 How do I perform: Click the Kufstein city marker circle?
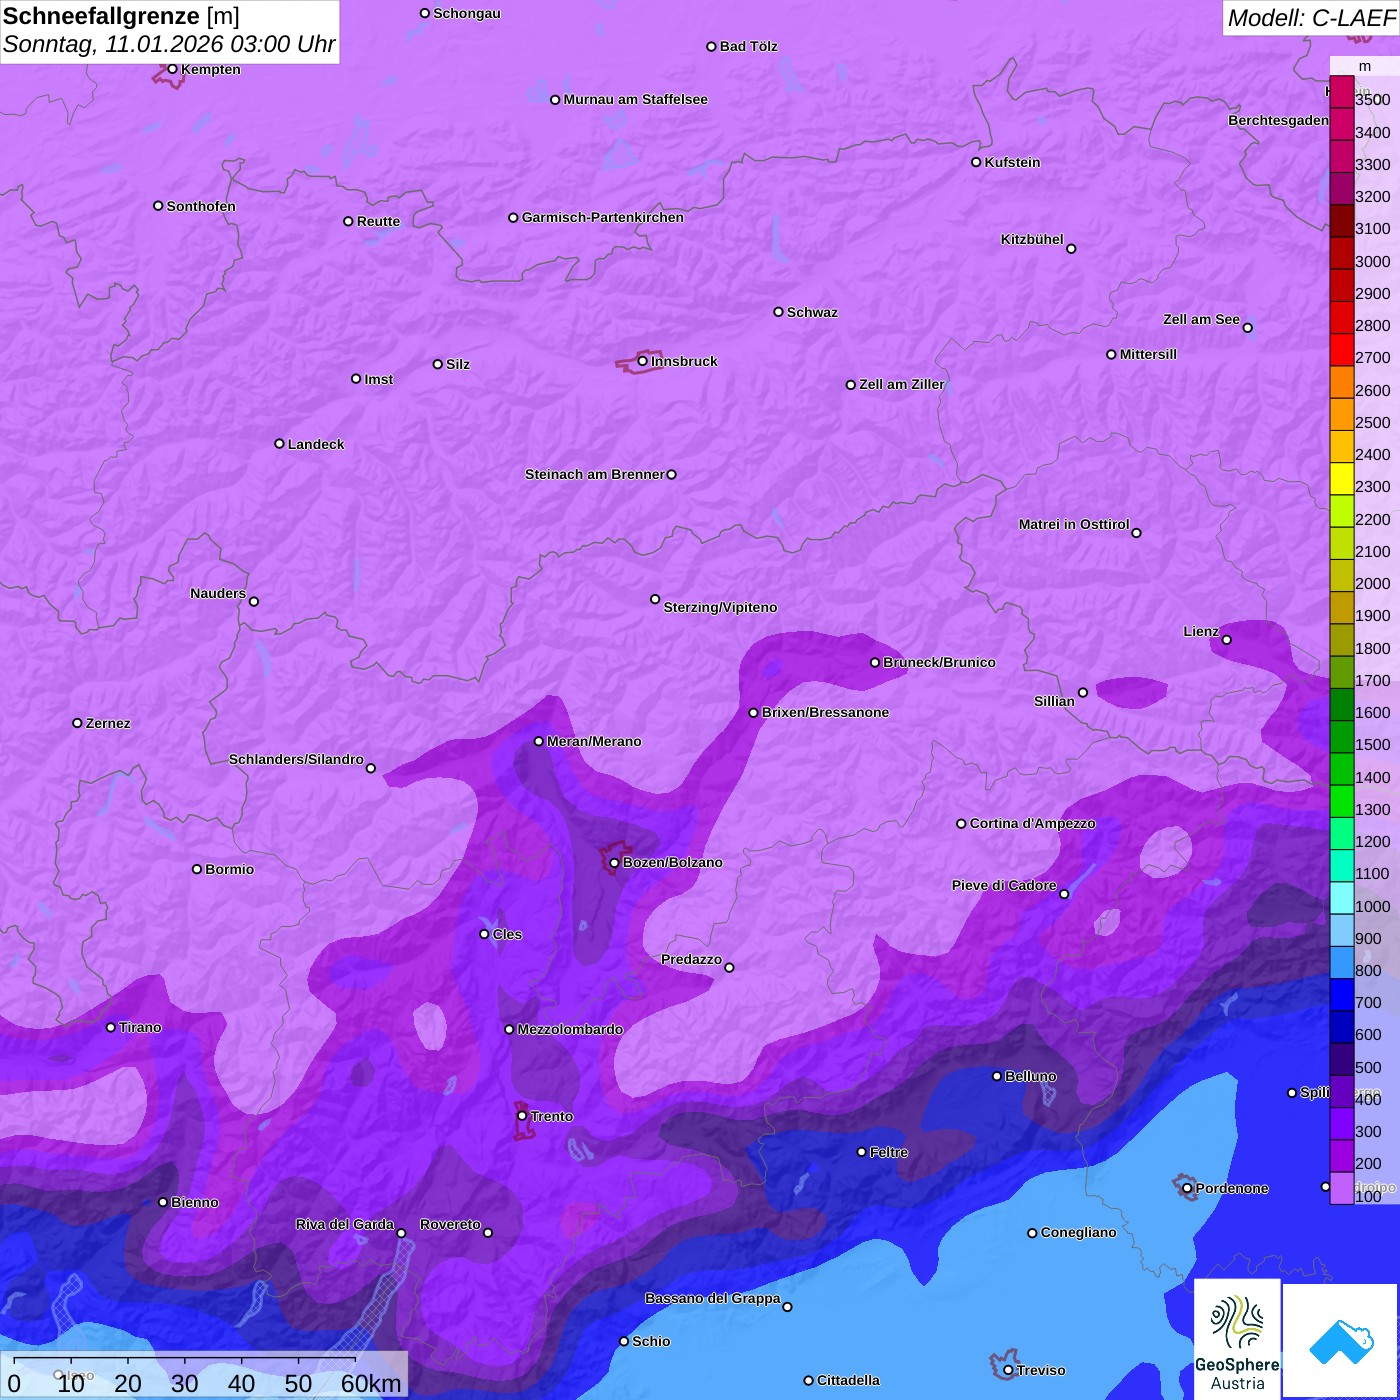click(977, 162)
